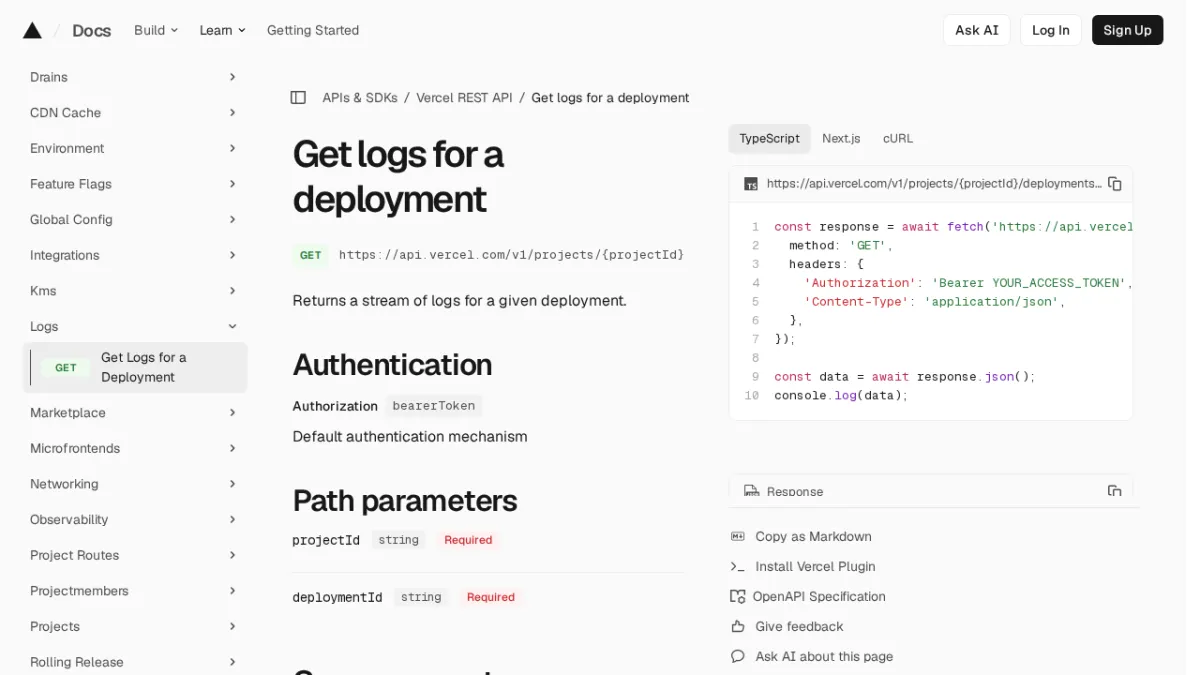This screenshot has height=675, width=1200.
Task: Expand the Environment section chevron
Action: coord(232,148)
